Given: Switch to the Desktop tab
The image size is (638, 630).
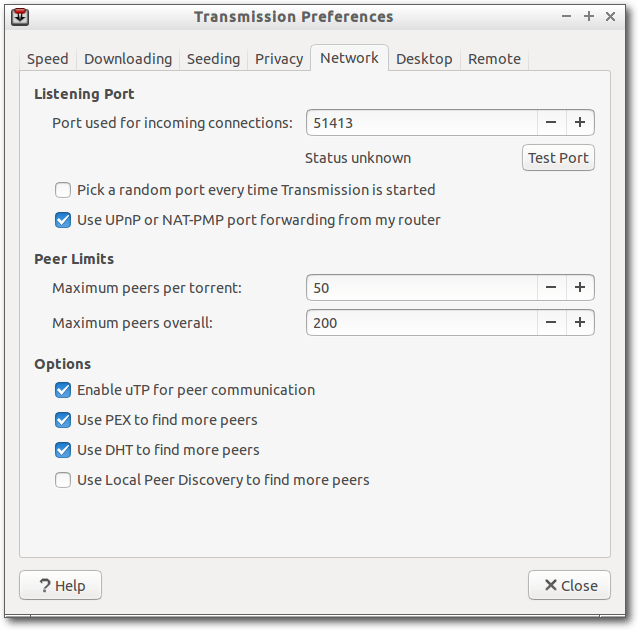Looking at the screenshot, I should [x=424, y=59].
